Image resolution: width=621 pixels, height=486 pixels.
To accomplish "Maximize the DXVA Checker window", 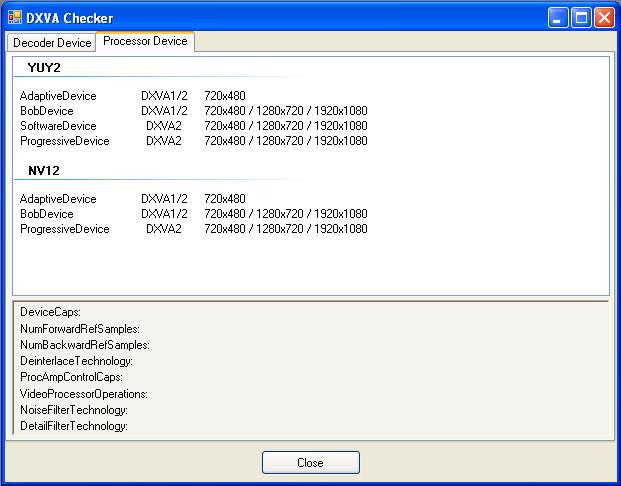I will (x=581, y=18).
